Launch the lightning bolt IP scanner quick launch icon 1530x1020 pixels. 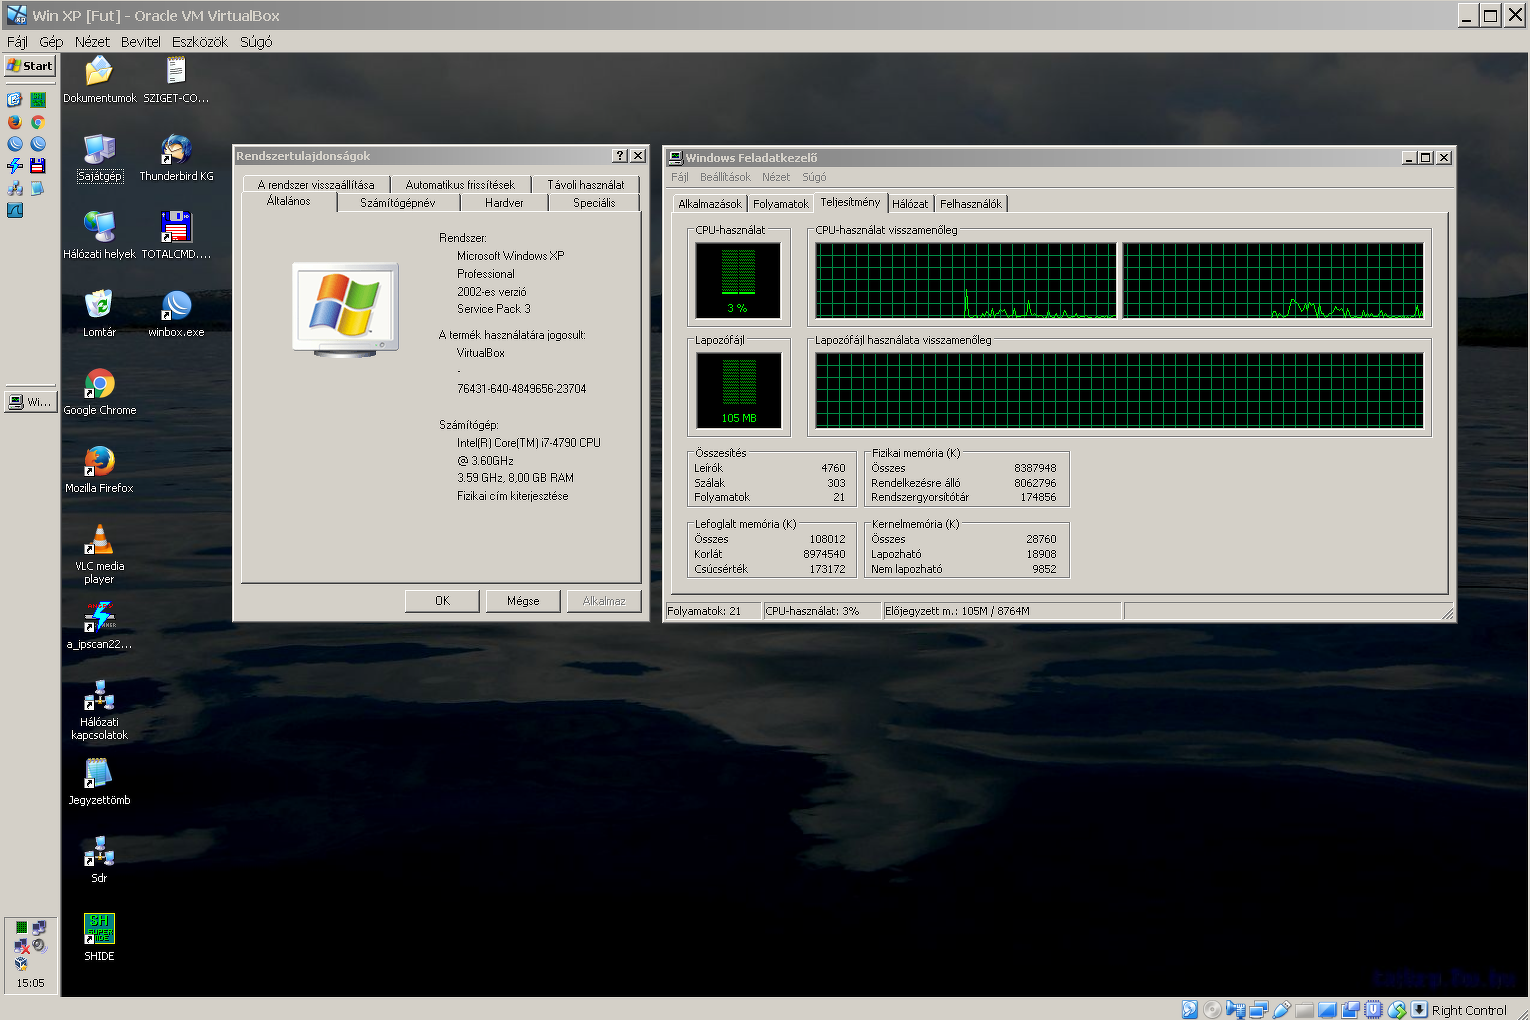14,166
